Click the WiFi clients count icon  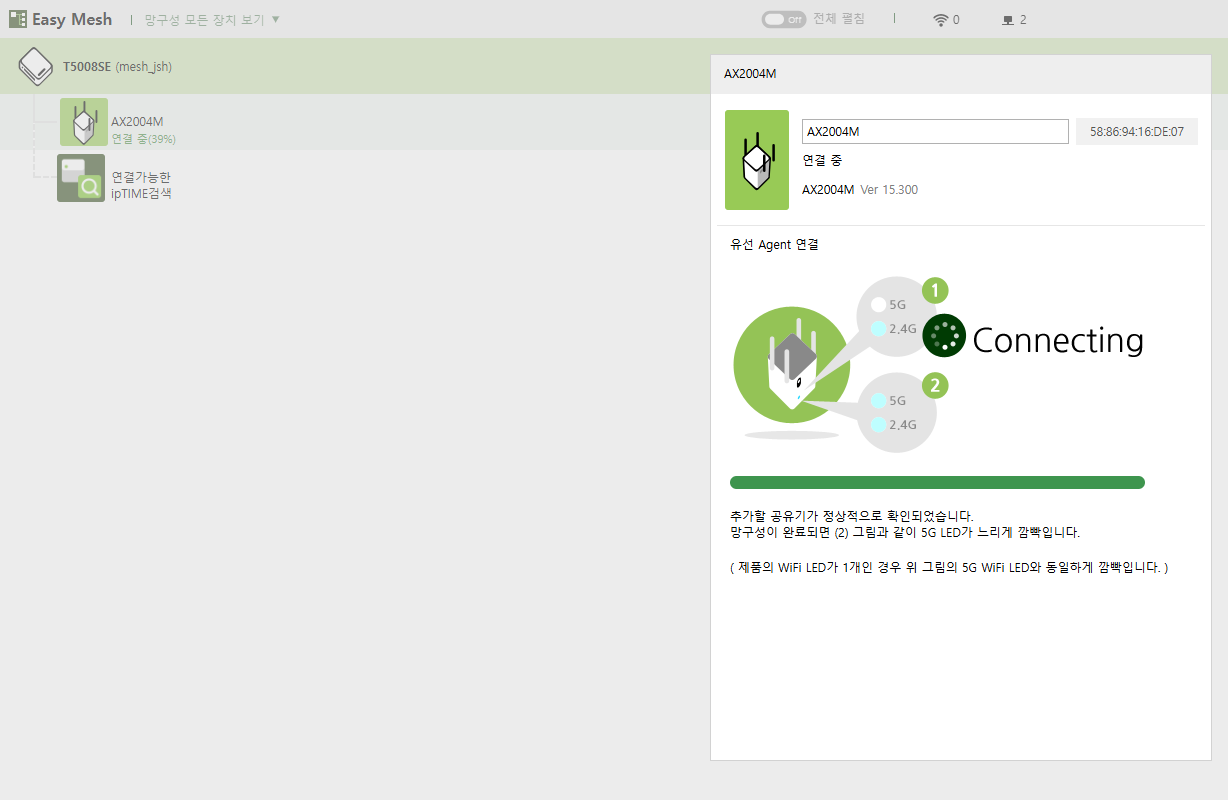940,20
